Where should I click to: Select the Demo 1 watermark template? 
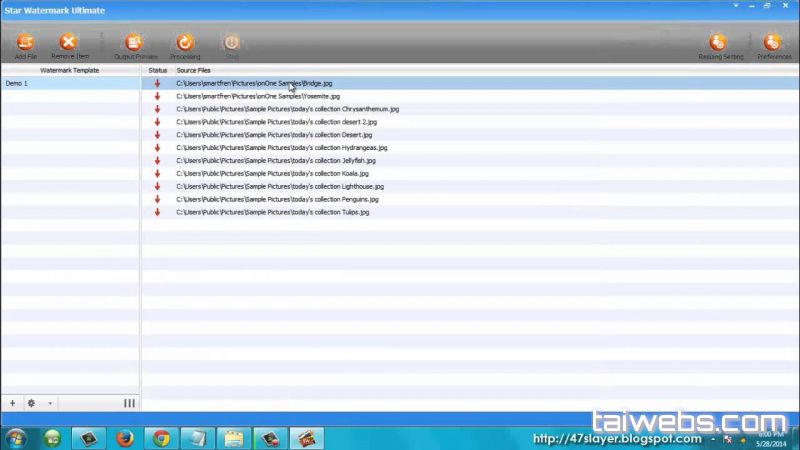pos(17,84)
